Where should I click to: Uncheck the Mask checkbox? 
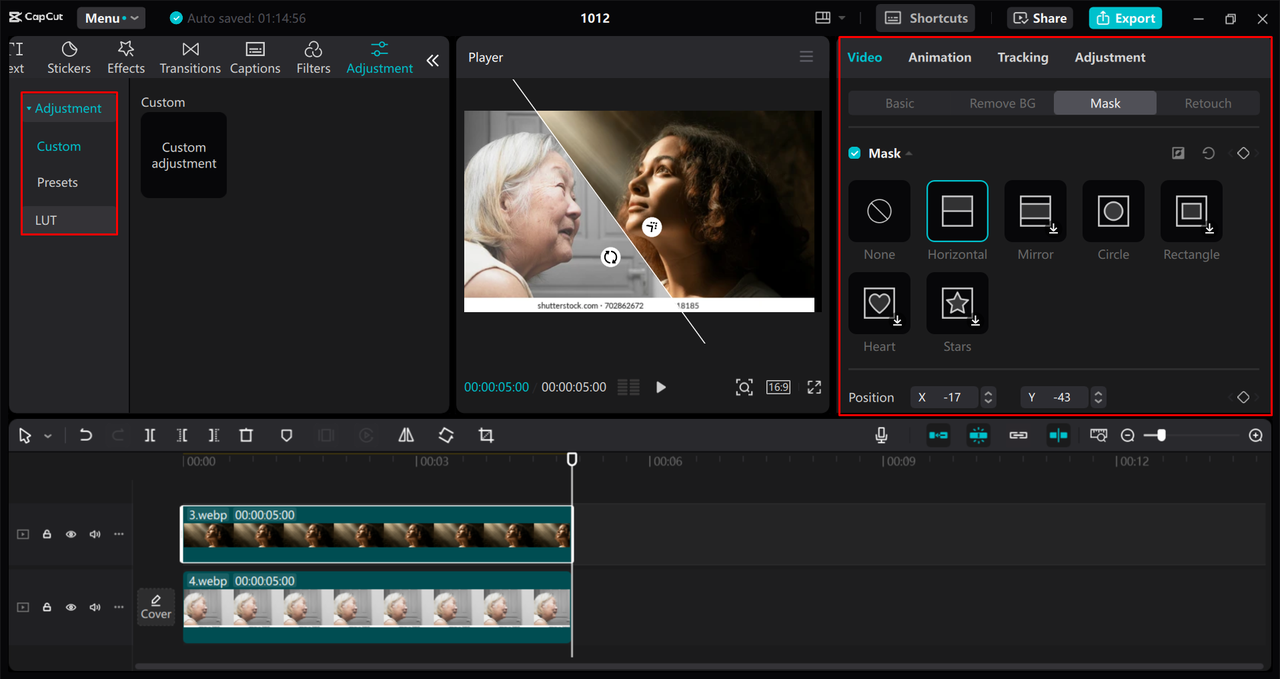point(855,153)
